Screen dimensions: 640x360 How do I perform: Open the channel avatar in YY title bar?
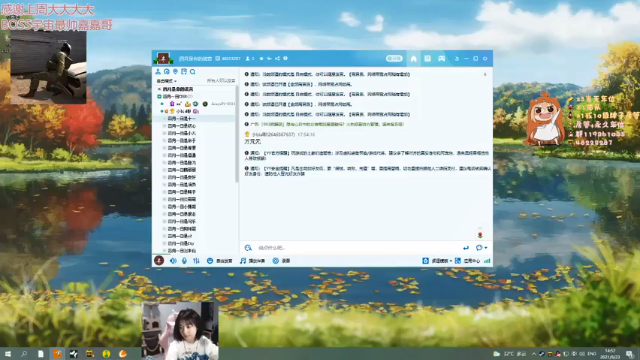click(x=163, y=58)
